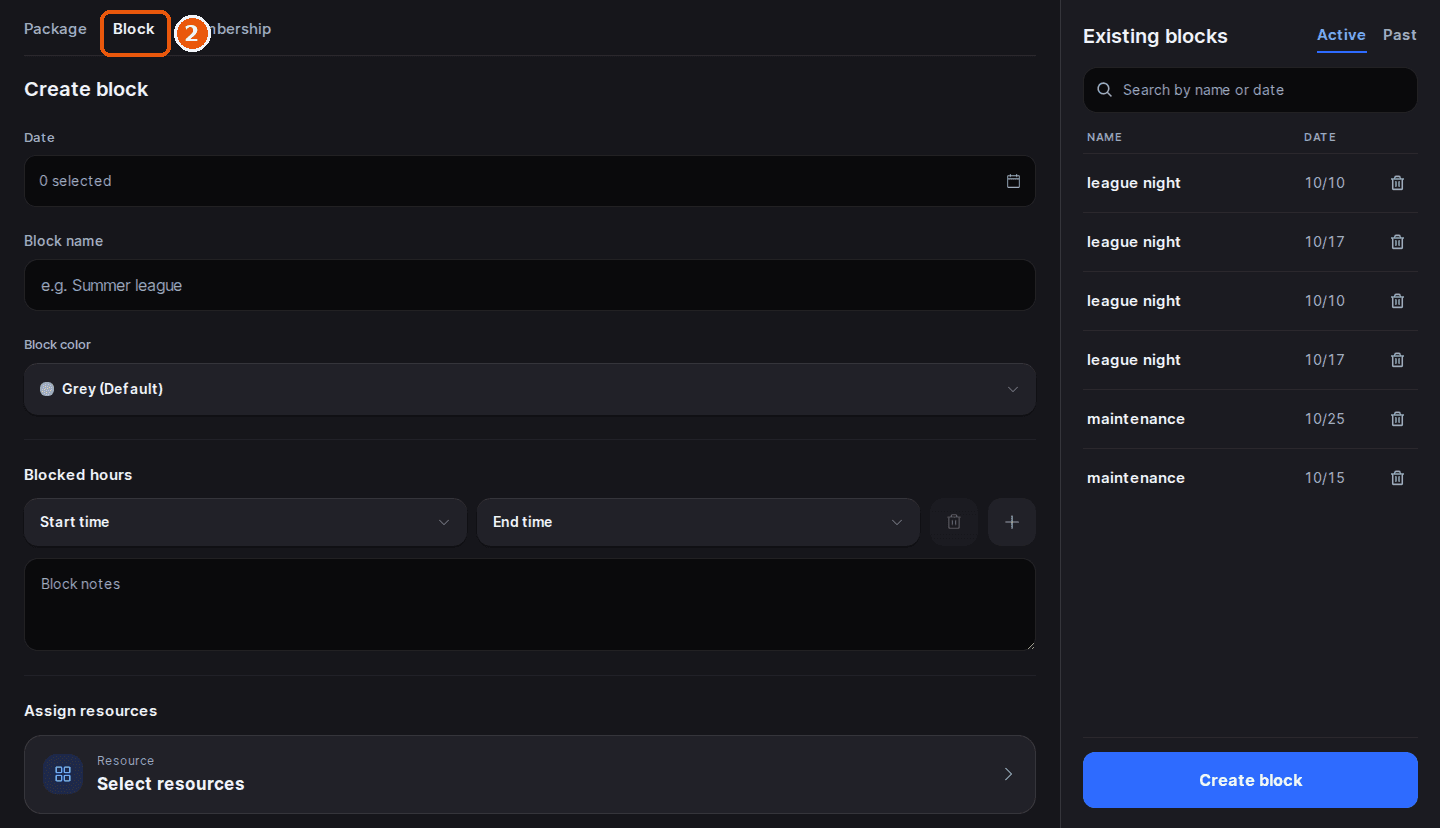Remove the blocked hours row via trash
The width and height of the screenshot is (1440, 828).
click(x=954, y=522)
